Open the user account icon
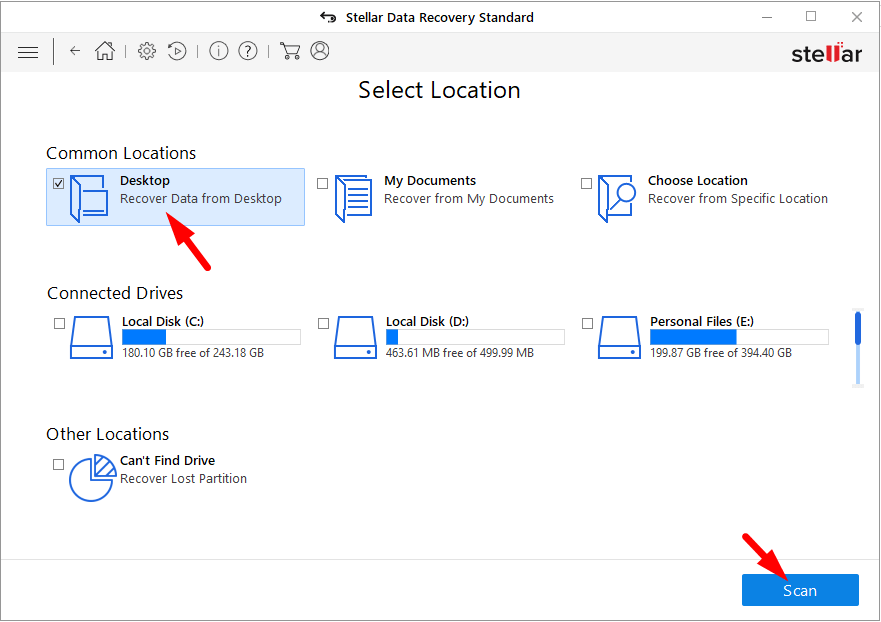The image size is (881, 622). pos(320,51)
